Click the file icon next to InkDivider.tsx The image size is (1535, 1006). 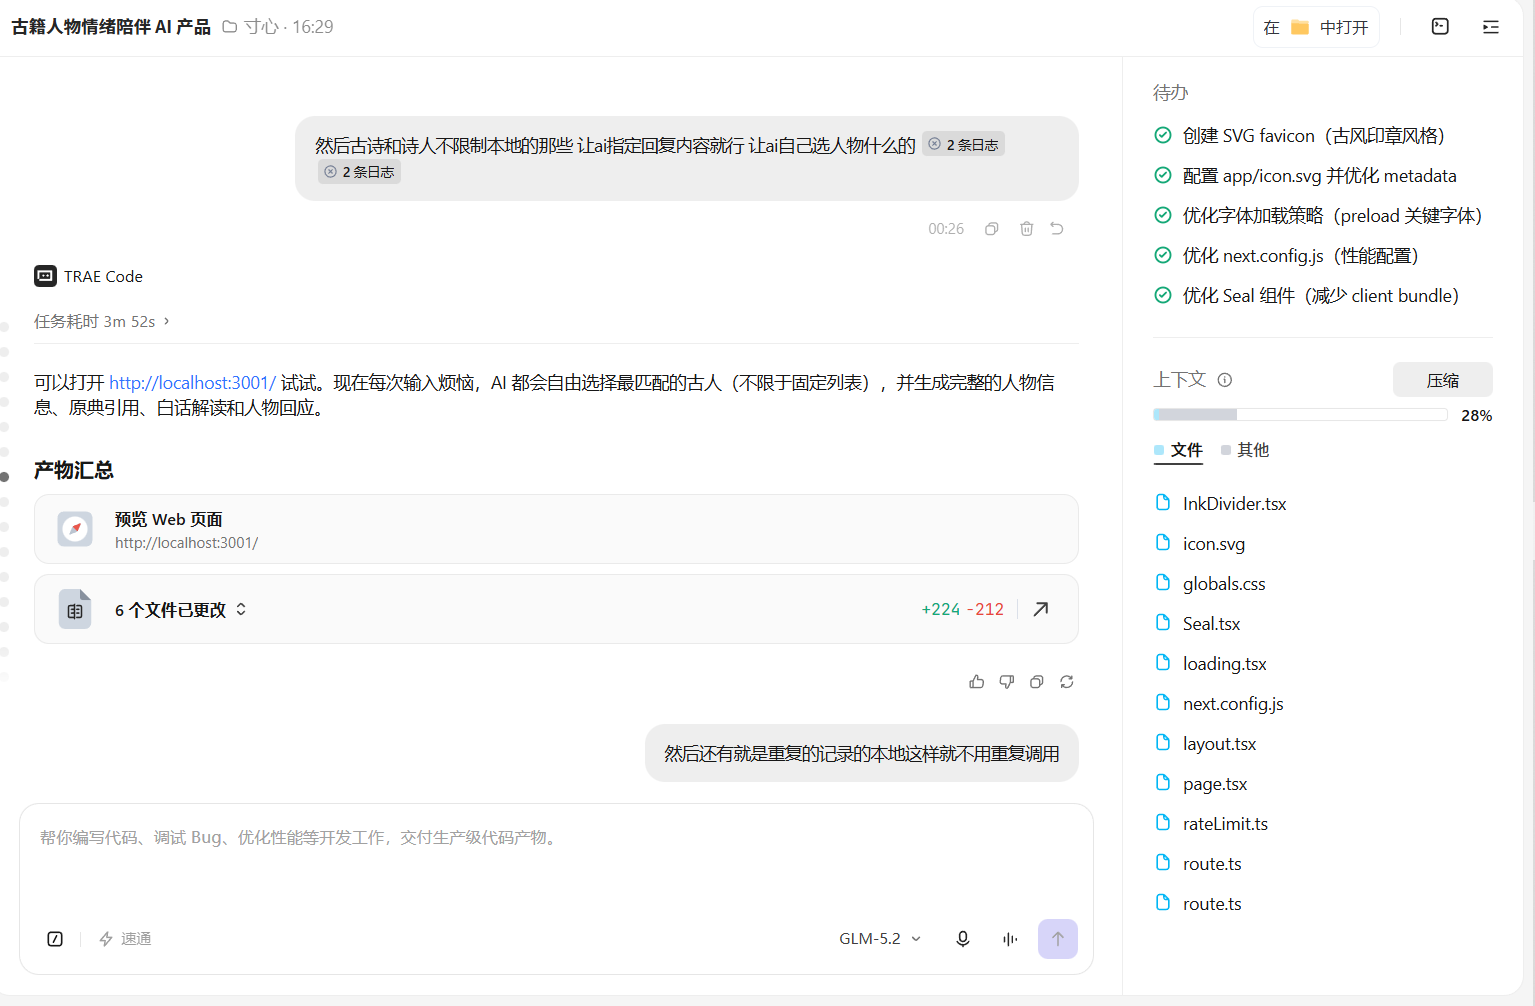point(1163,502)
